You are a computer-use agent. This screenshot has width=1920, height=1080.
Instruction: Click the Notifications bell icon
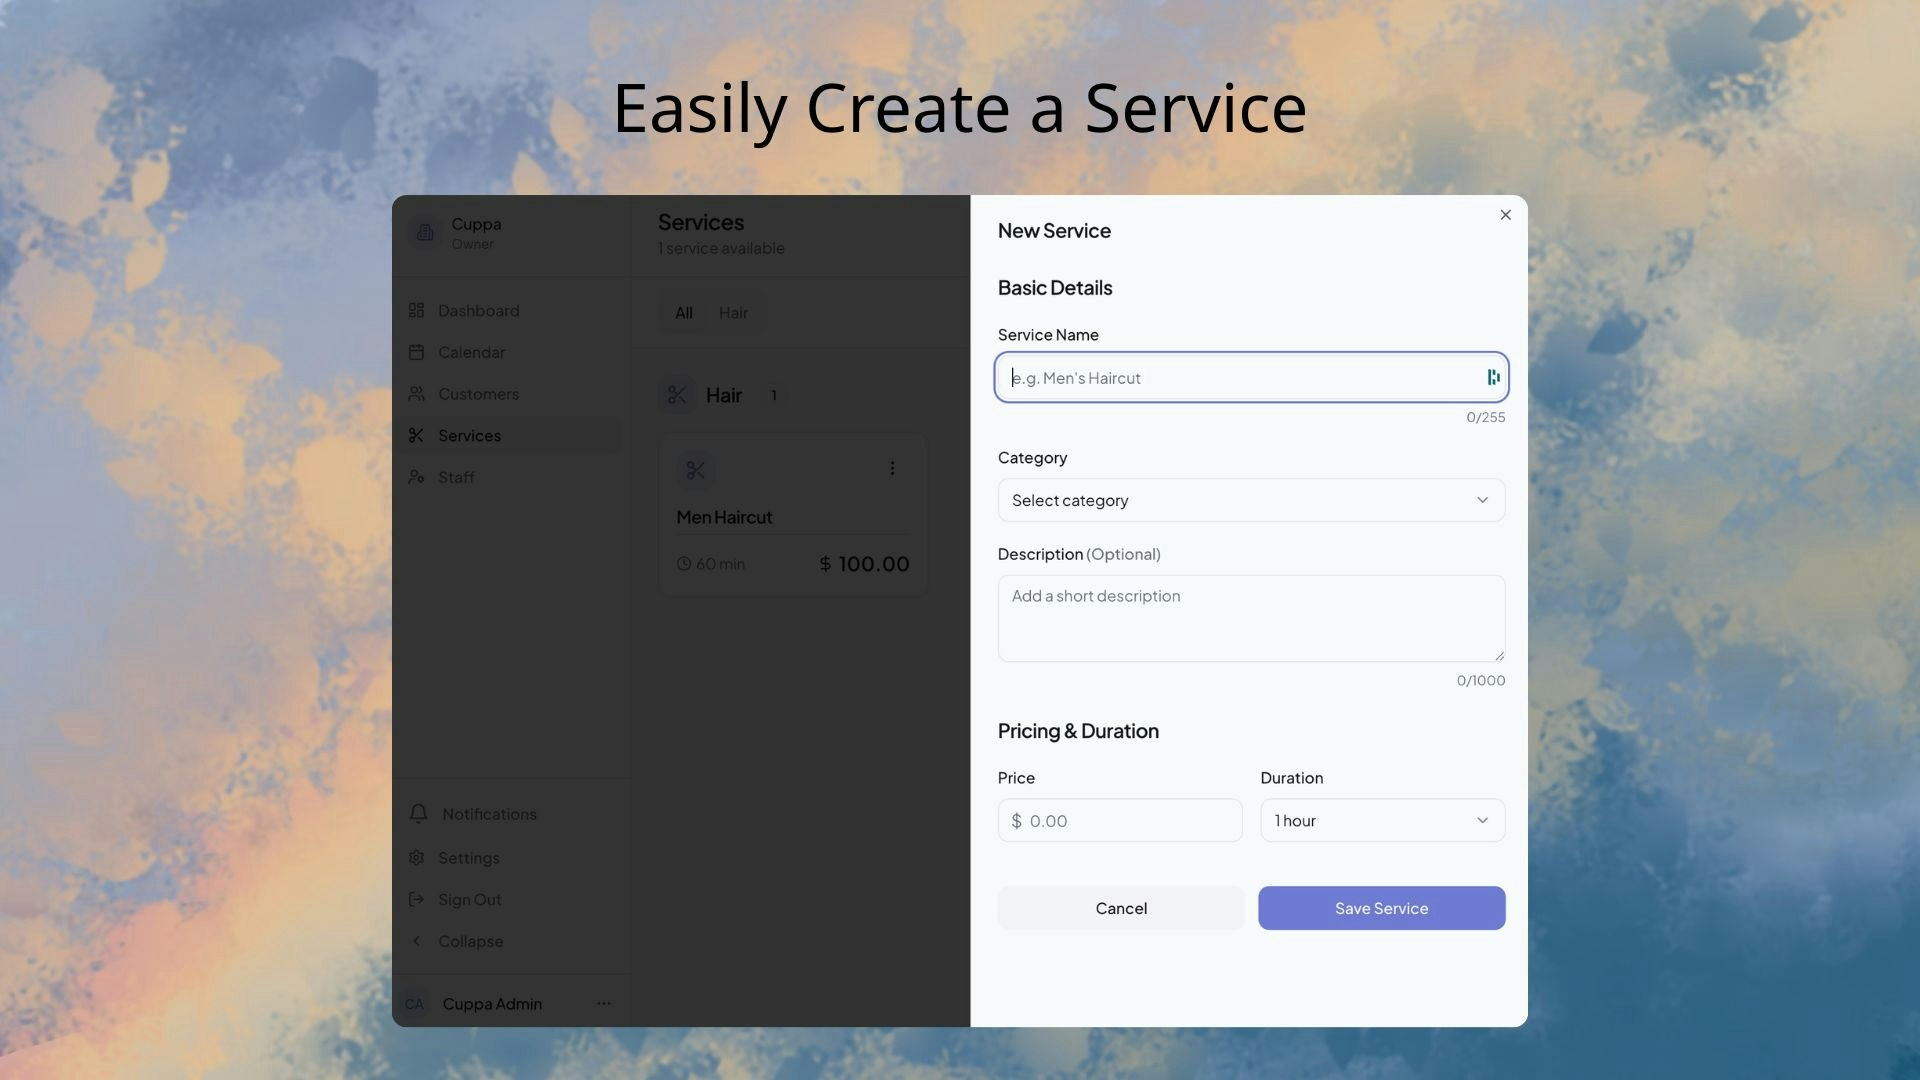click(418, 814)
